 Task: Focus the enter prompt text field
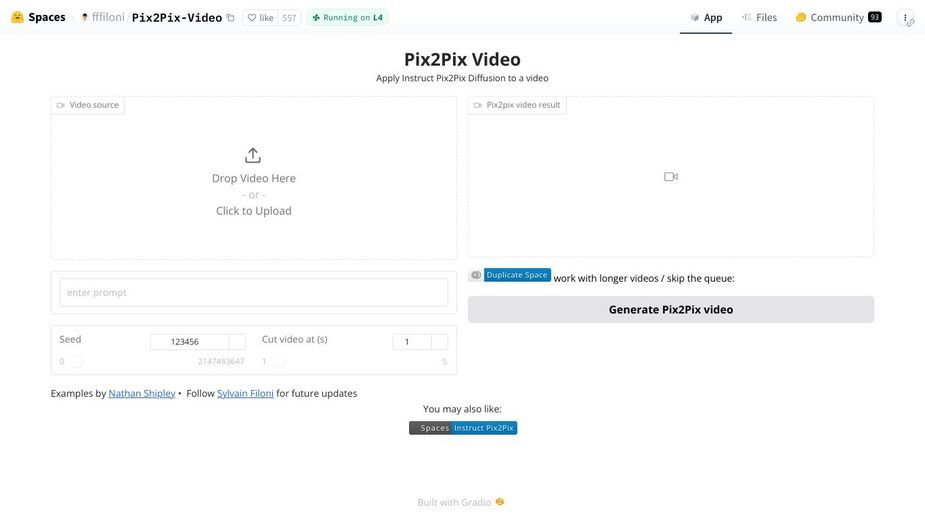tap(254, 292)
